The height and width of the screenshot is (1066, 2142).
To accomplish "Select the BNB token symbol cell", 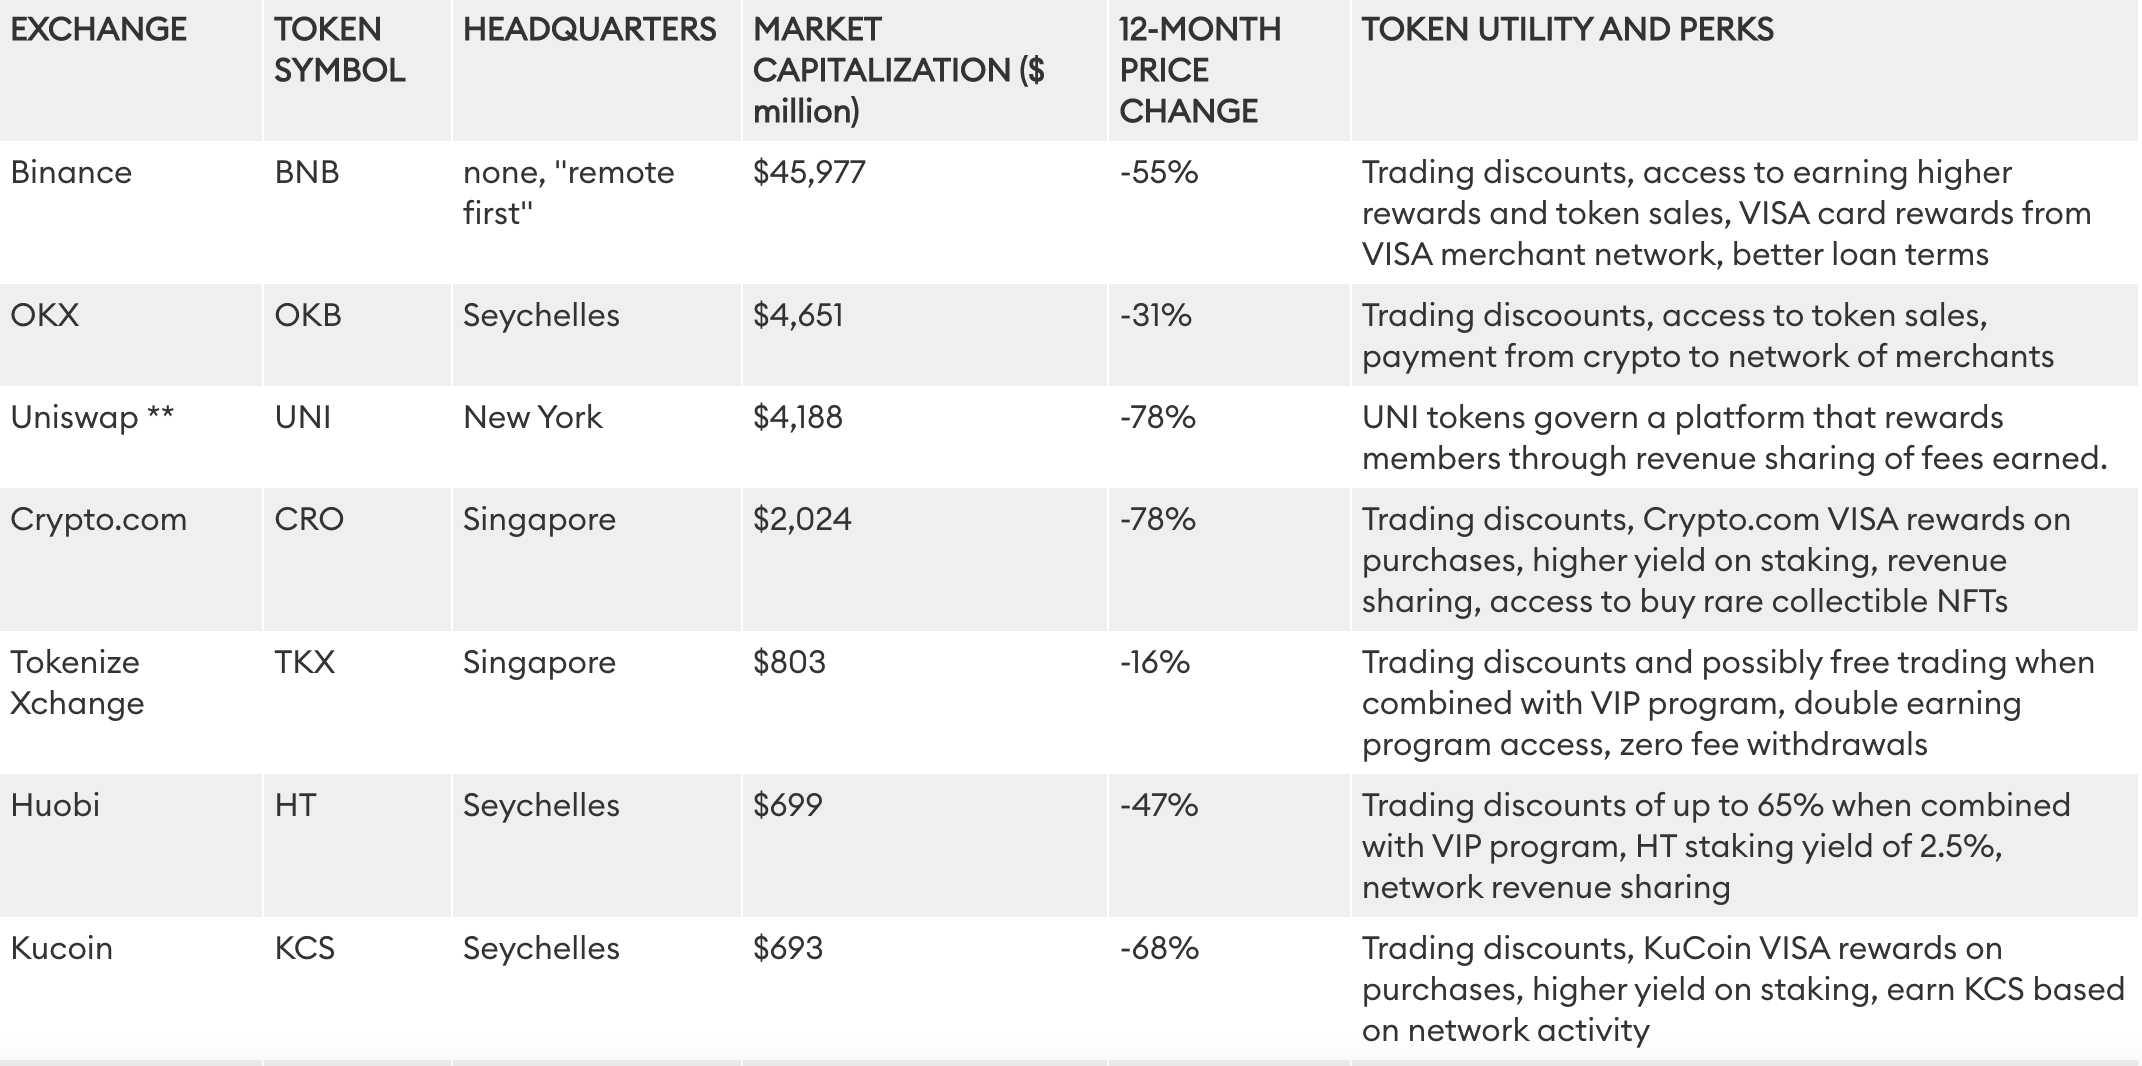I will click(307, 173).
